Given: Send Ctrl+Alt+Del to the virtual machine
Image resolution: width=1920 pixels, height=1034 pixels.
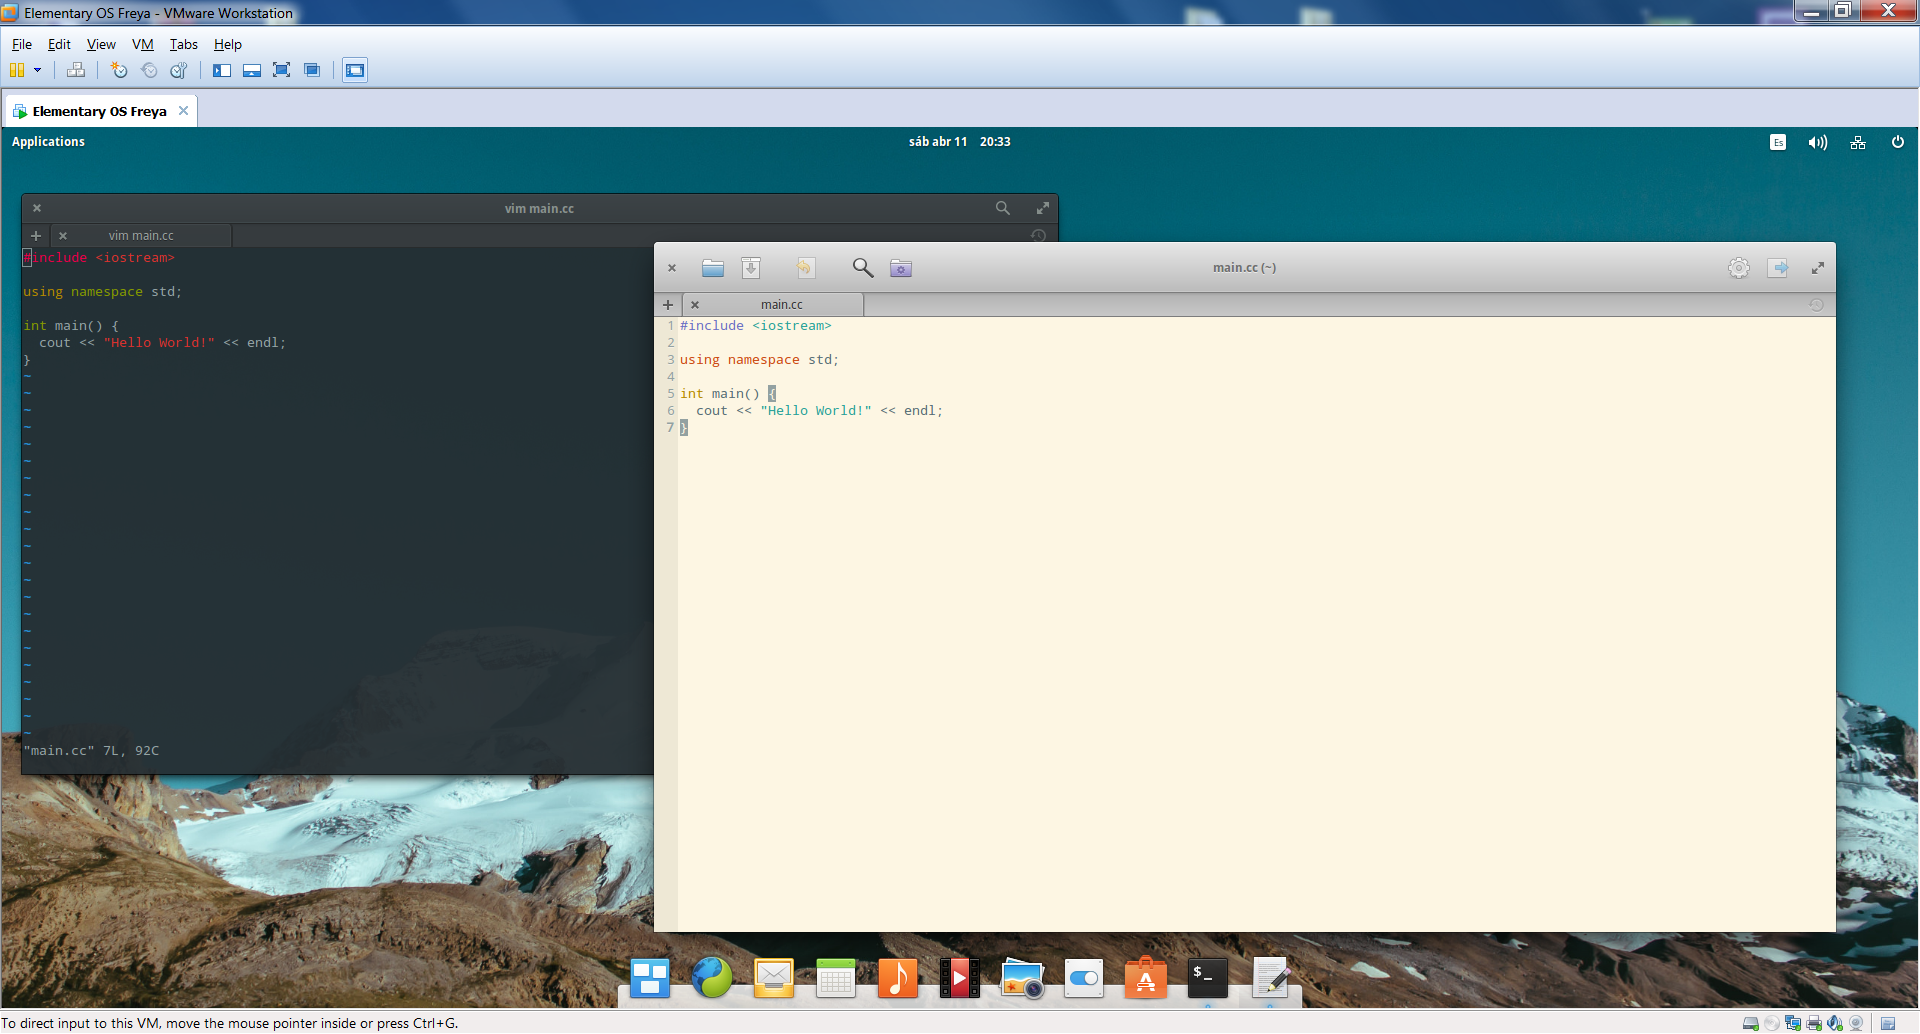Looking at the screenshot, I should point(76,70).
